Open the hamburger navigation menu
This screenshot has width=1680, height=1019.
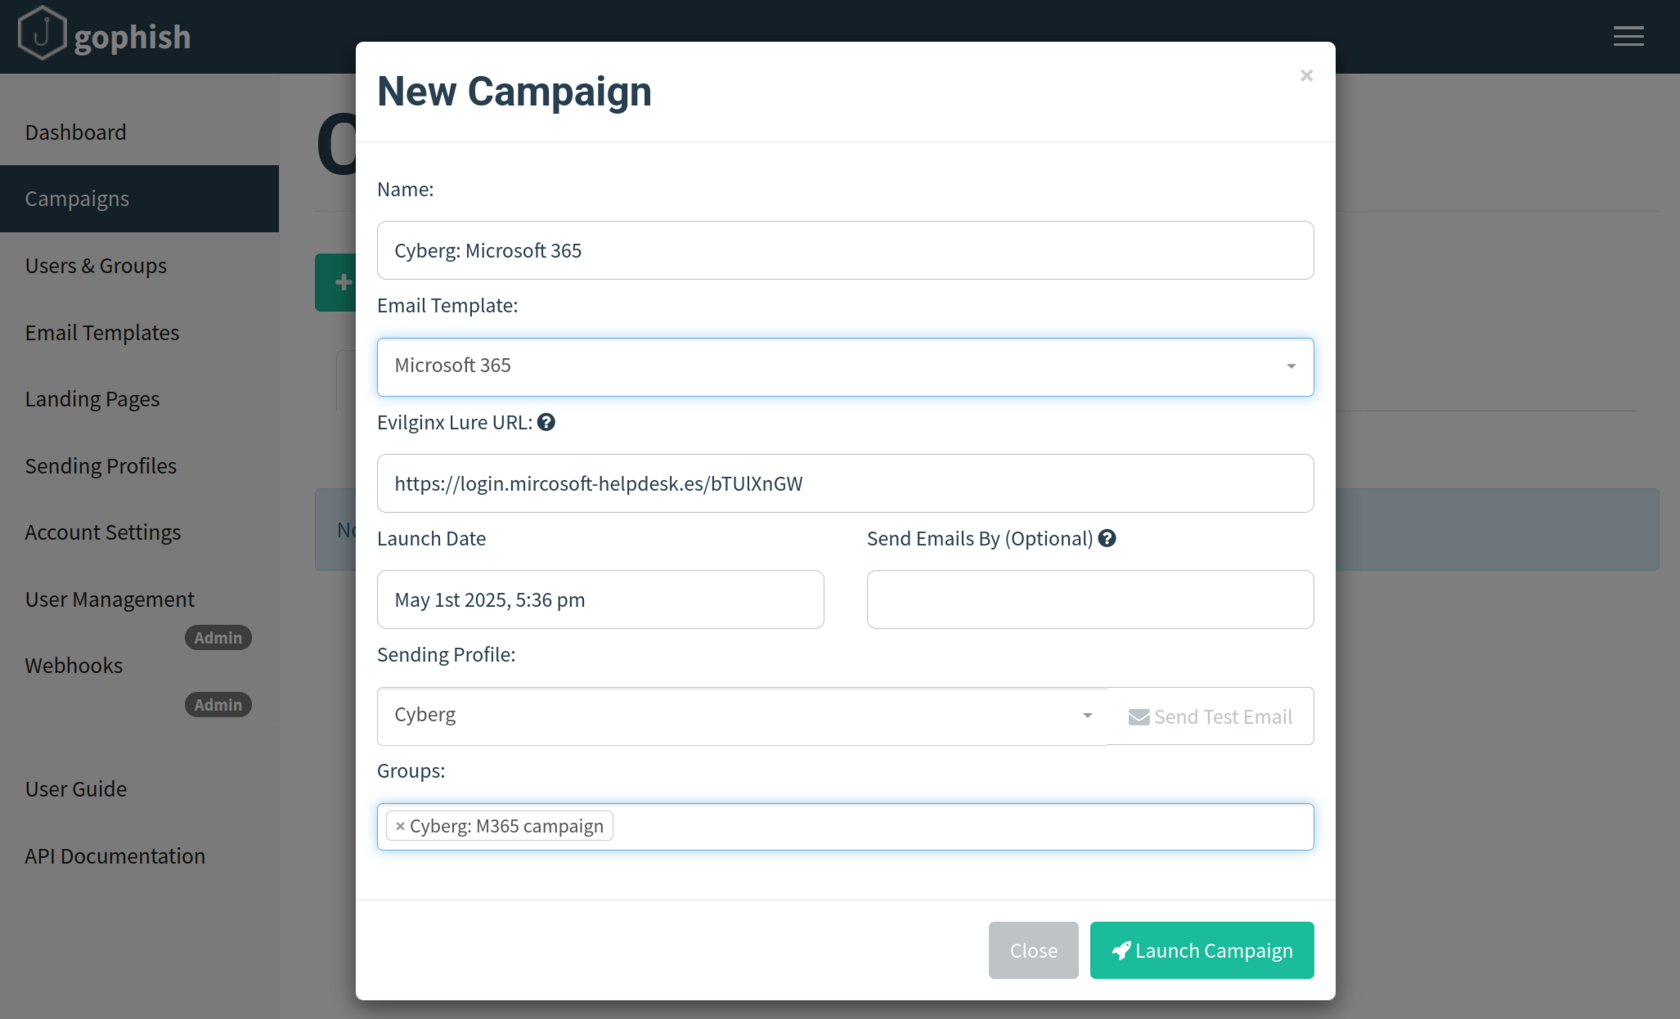click(1628, 36)
